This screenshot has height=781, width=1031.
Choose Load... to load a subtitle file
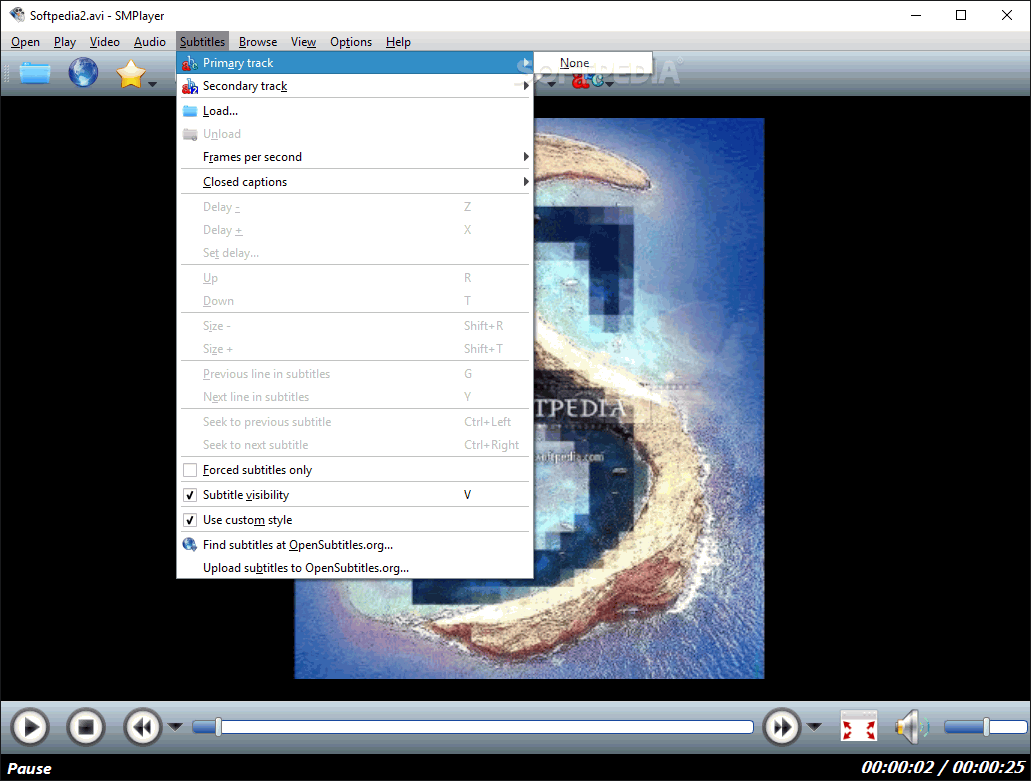[355, 111]
